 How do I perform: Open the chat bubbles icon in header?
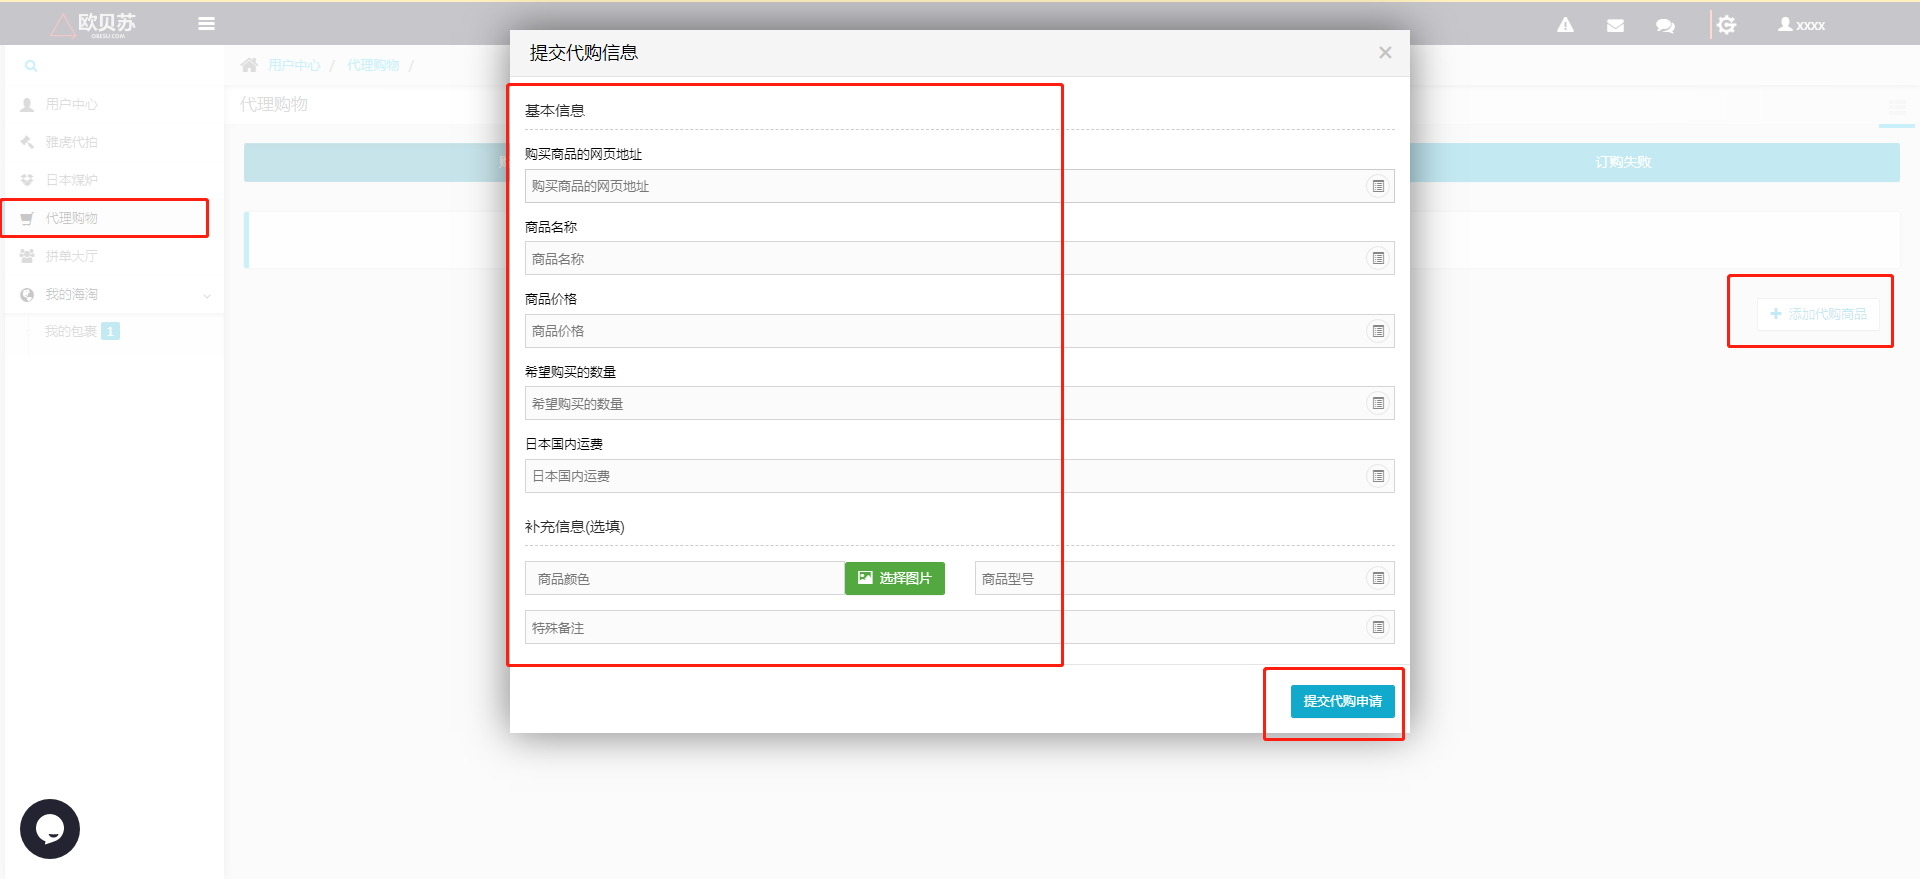1665,25
